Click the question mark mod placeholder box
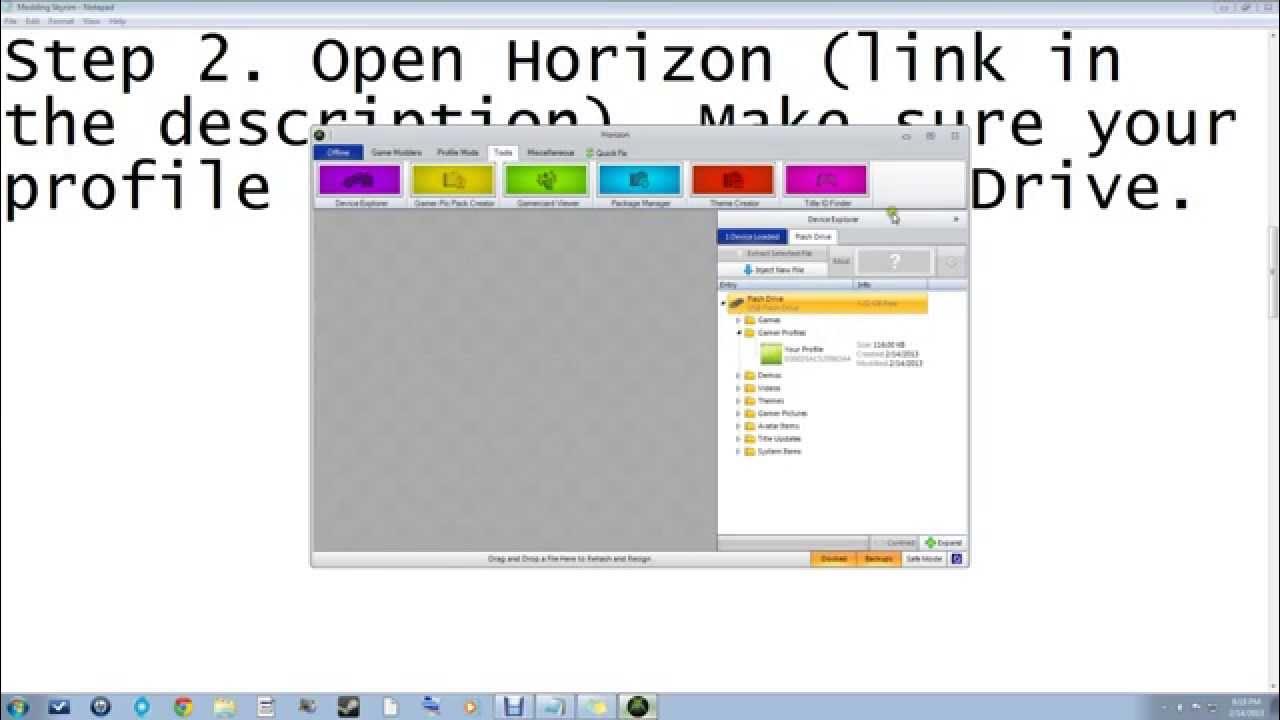Screen dimensions: 1280x720 pyautogui.click(x=895, y=262)
